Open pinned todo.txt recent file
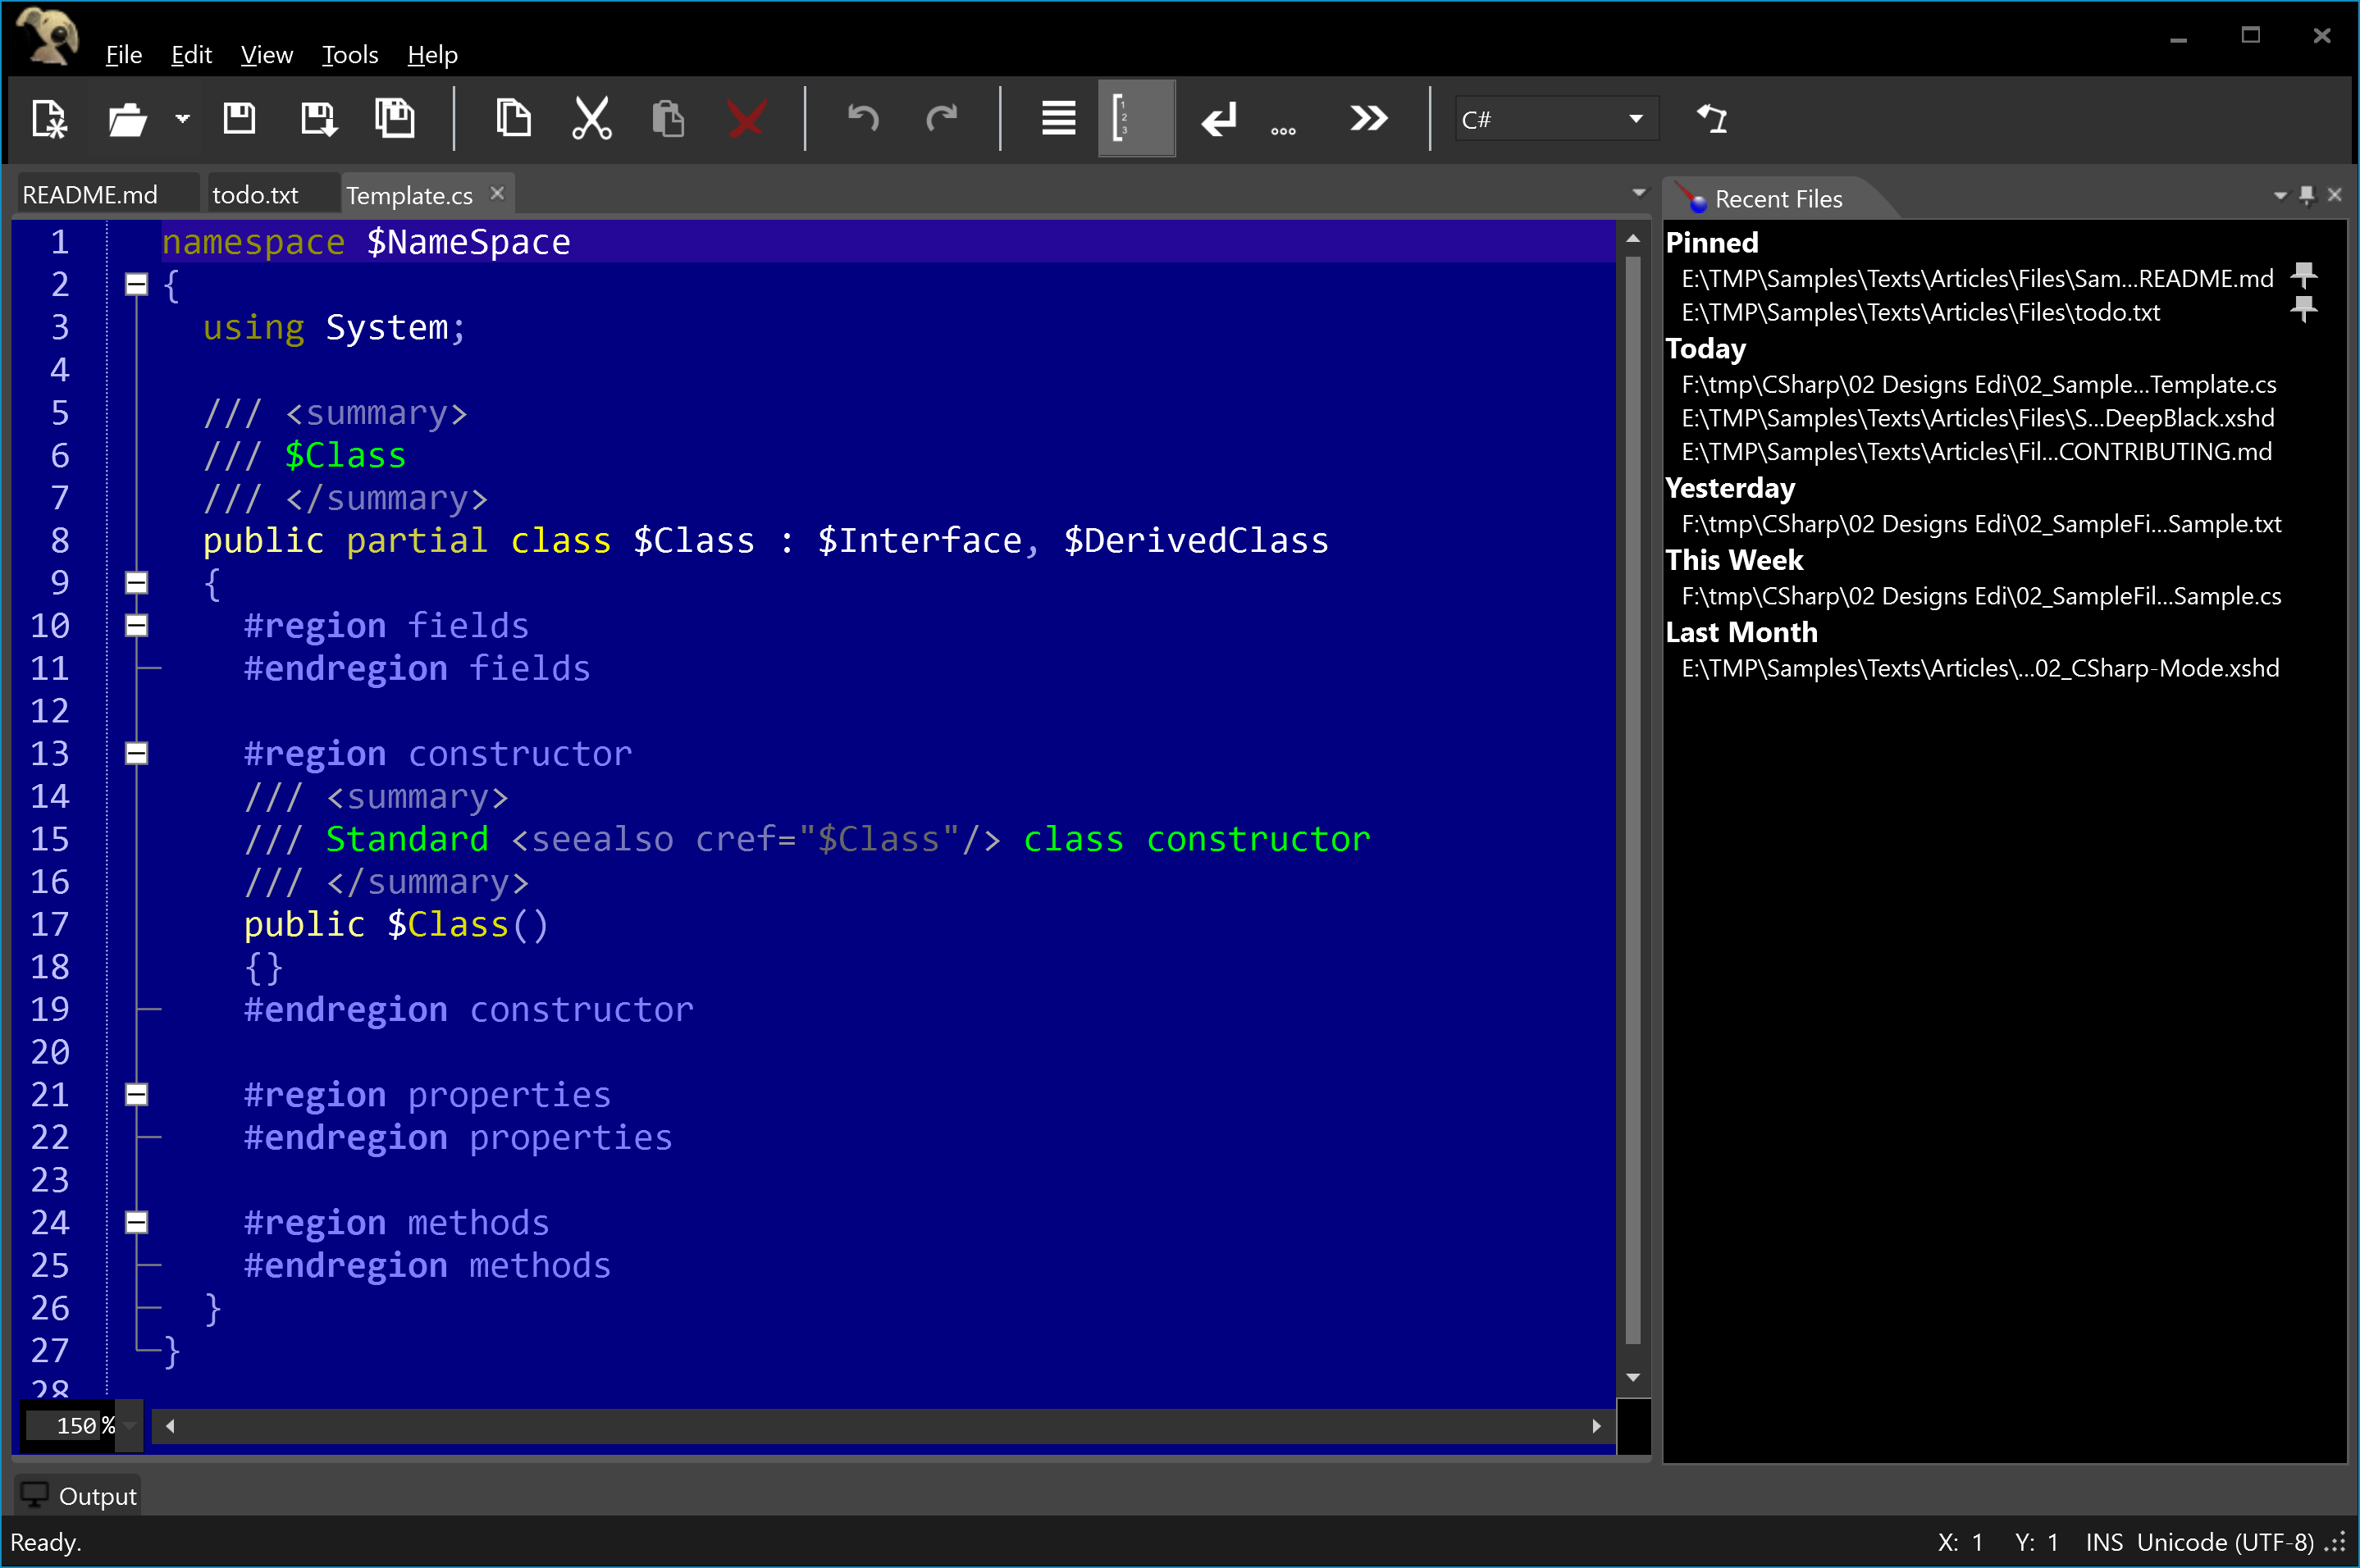This screenshot has height=1568, width=2360. click(1920, 313)
